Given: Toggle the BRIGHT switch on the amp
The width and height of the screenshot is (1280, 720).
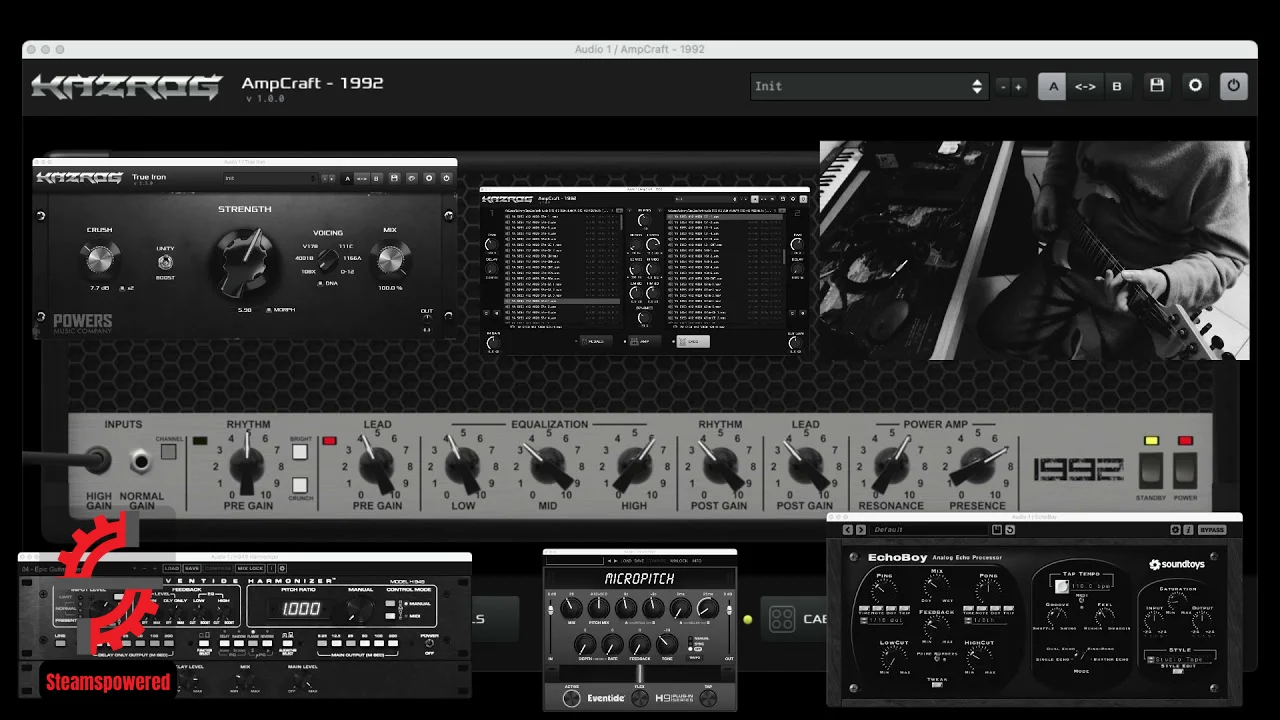Looking at the screenshot, I should tap(299, 452).
